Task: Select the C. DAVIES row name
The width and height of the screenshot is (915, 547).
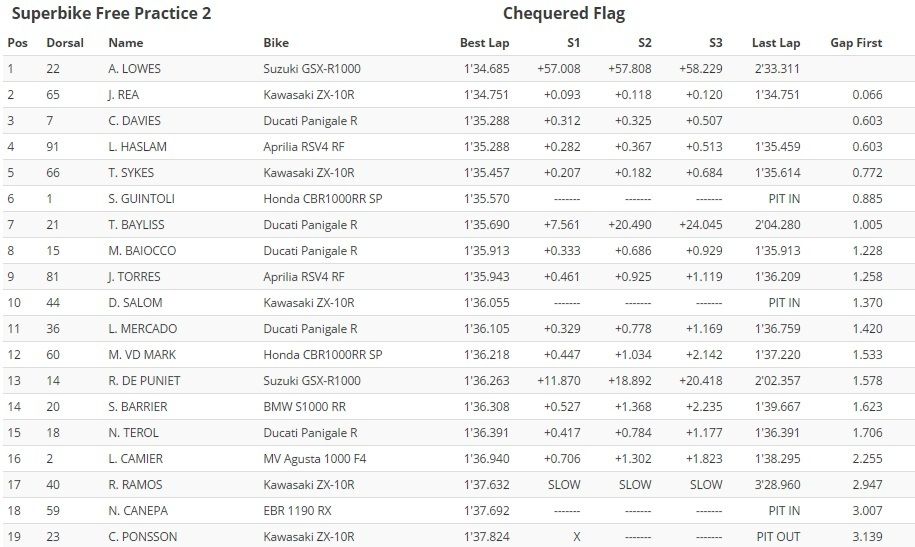Action: (x=134, y=121)
